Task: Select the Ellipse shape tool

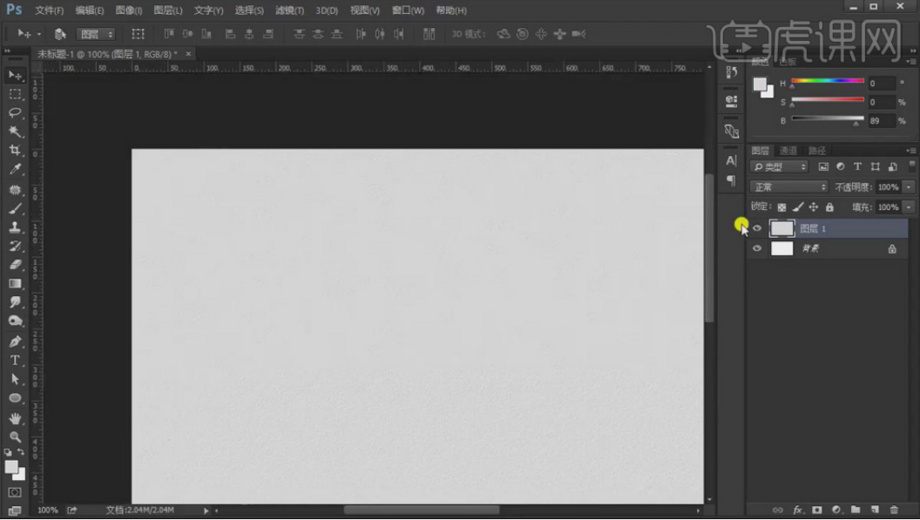Action: 15,398
